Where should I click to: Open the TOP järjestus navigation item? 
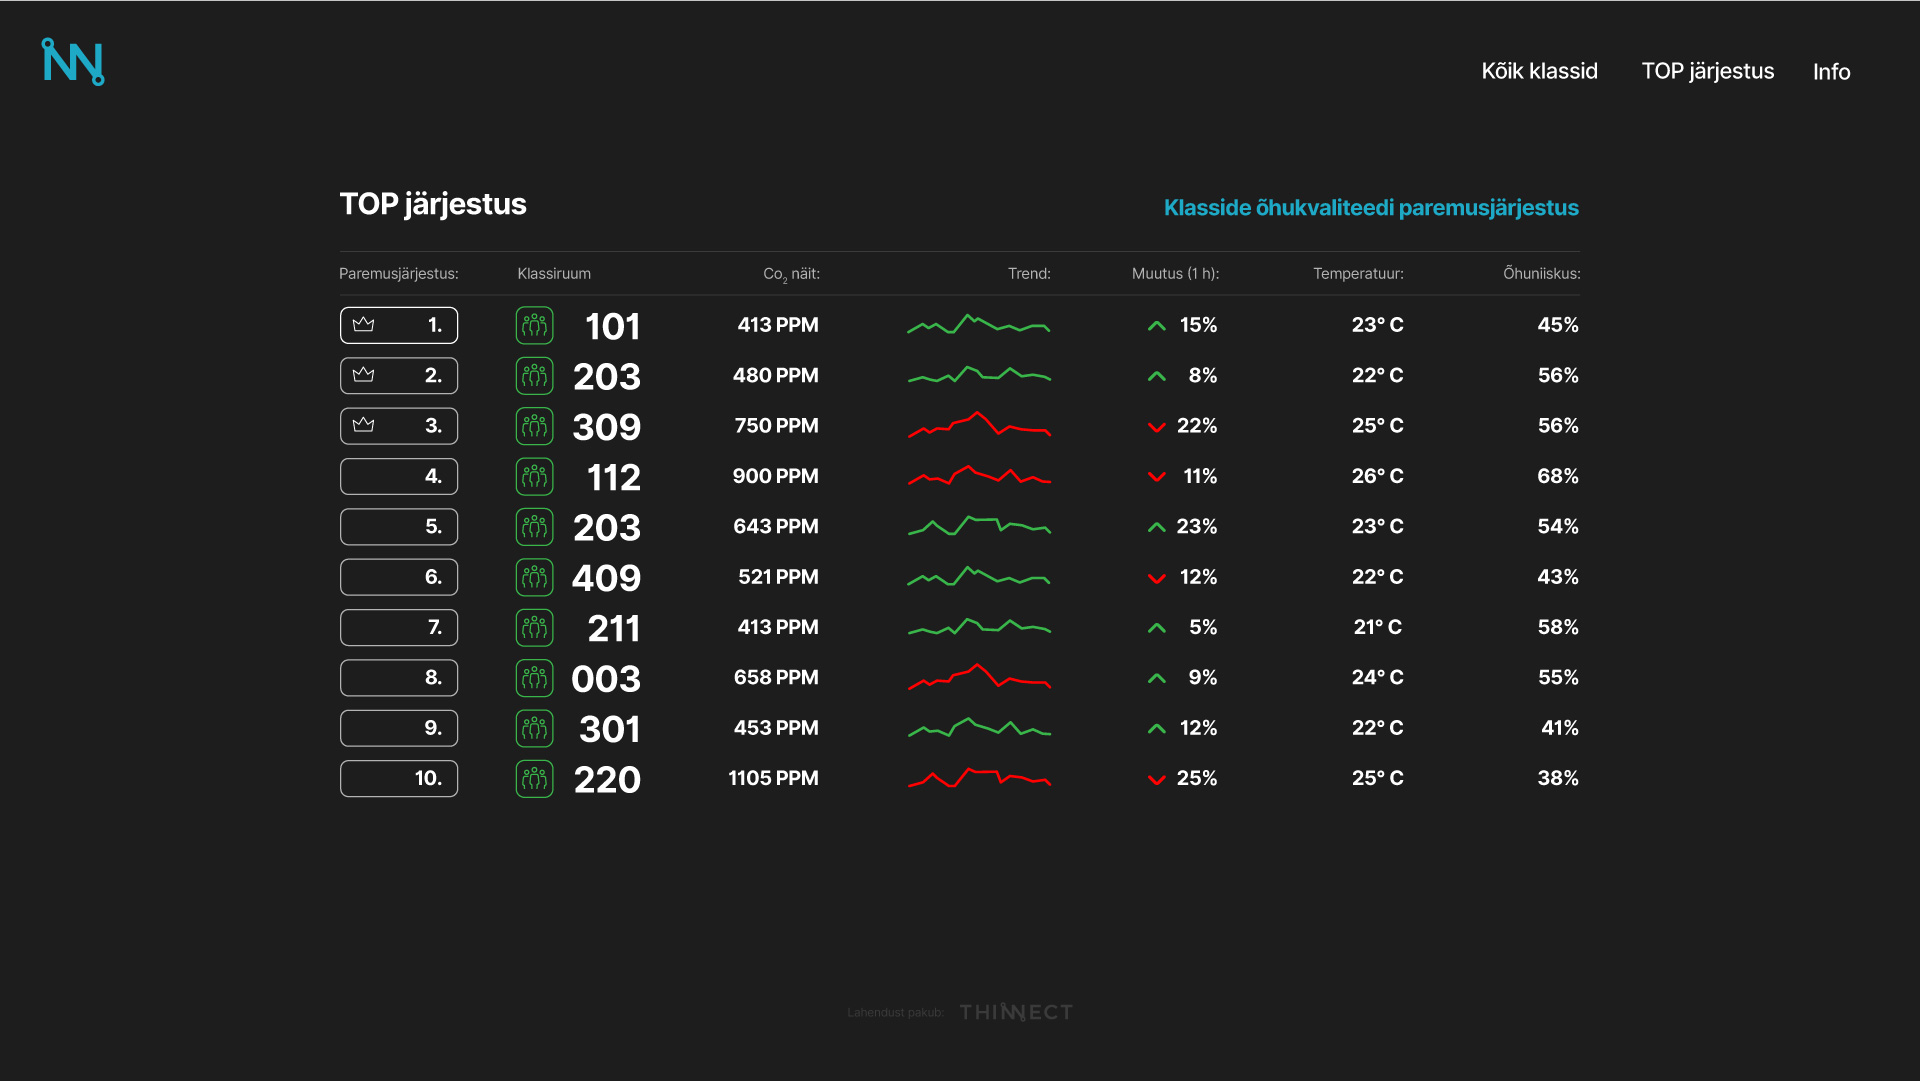1707,71
